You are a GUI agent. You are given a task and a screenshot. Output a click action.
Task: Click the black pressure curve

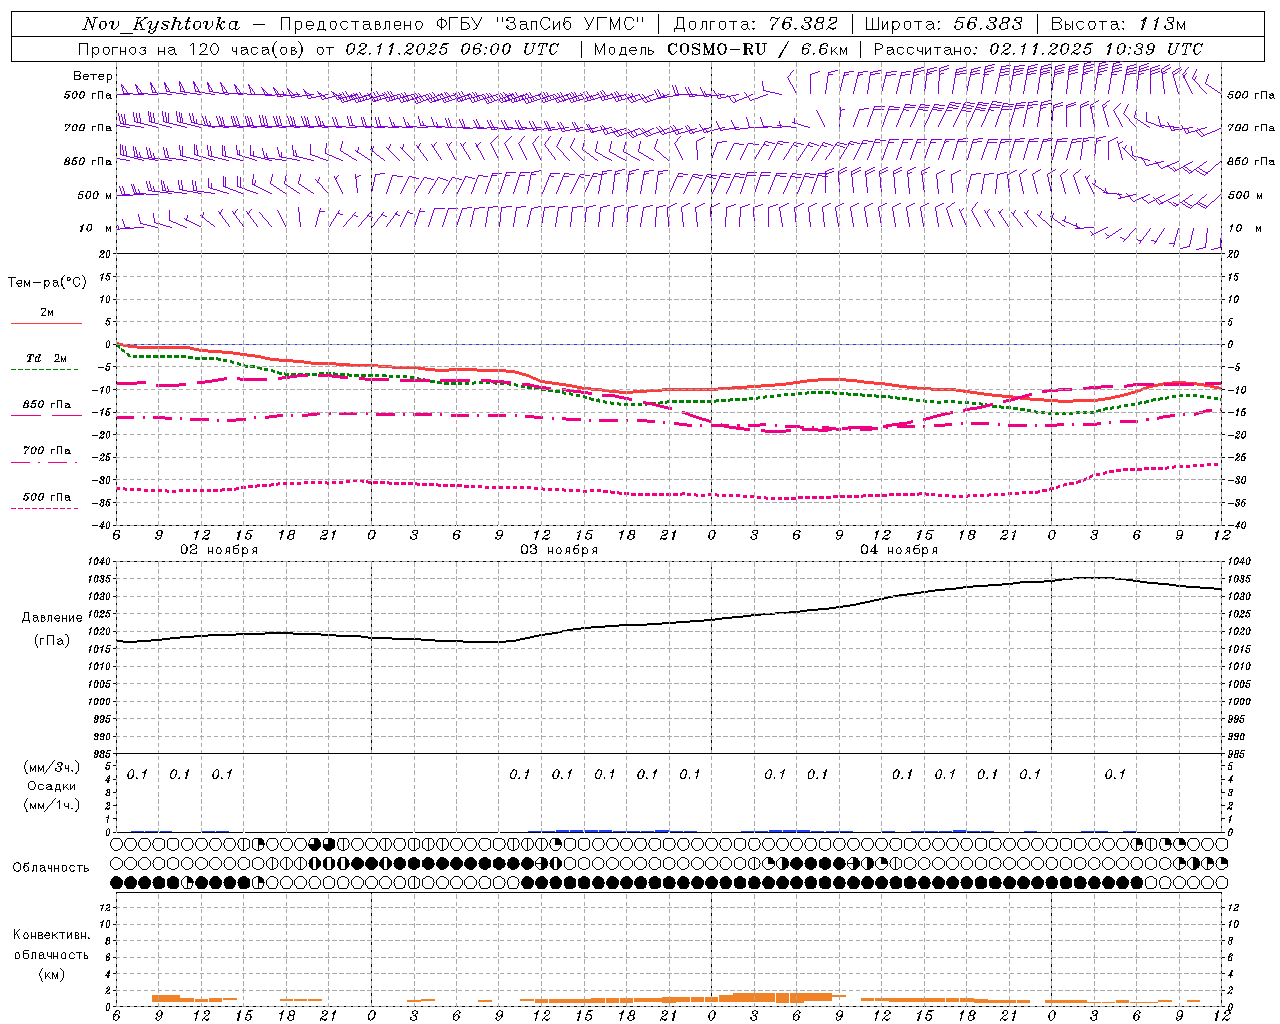[670, 623]
